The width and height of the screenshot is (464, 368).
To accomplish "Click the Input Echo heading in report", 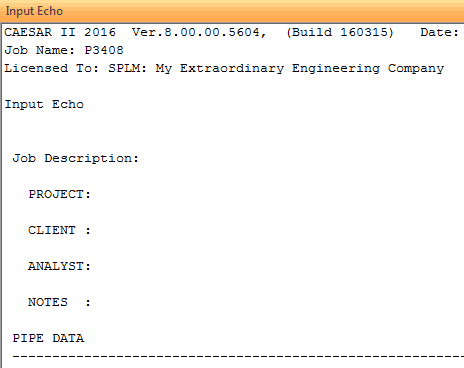I will tap(44, 104).
